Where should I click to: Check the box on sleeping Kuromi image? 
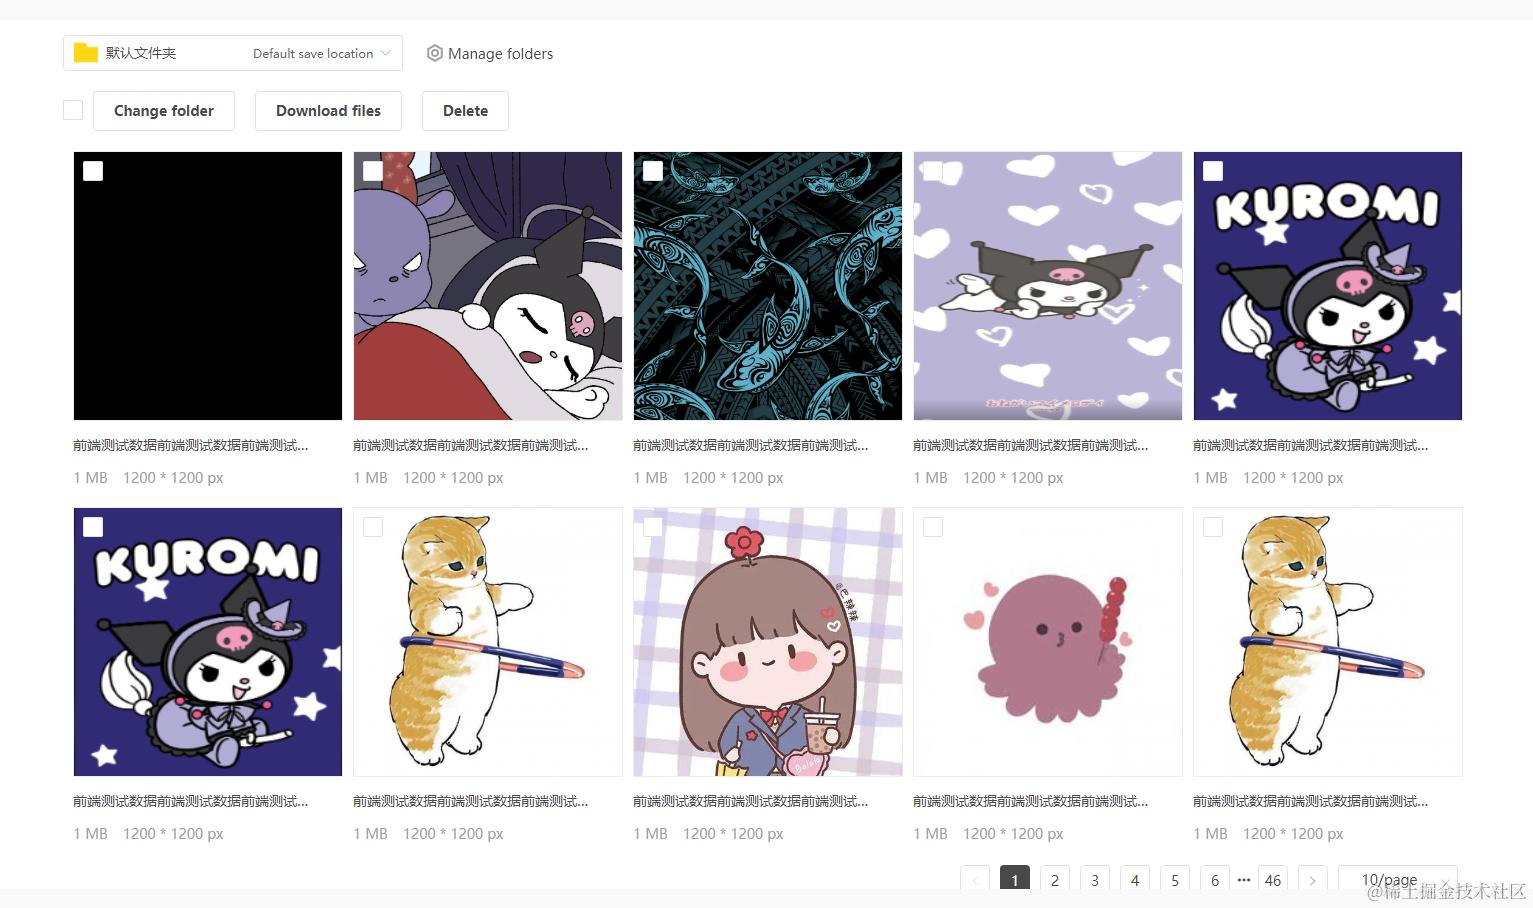[373, 171]
